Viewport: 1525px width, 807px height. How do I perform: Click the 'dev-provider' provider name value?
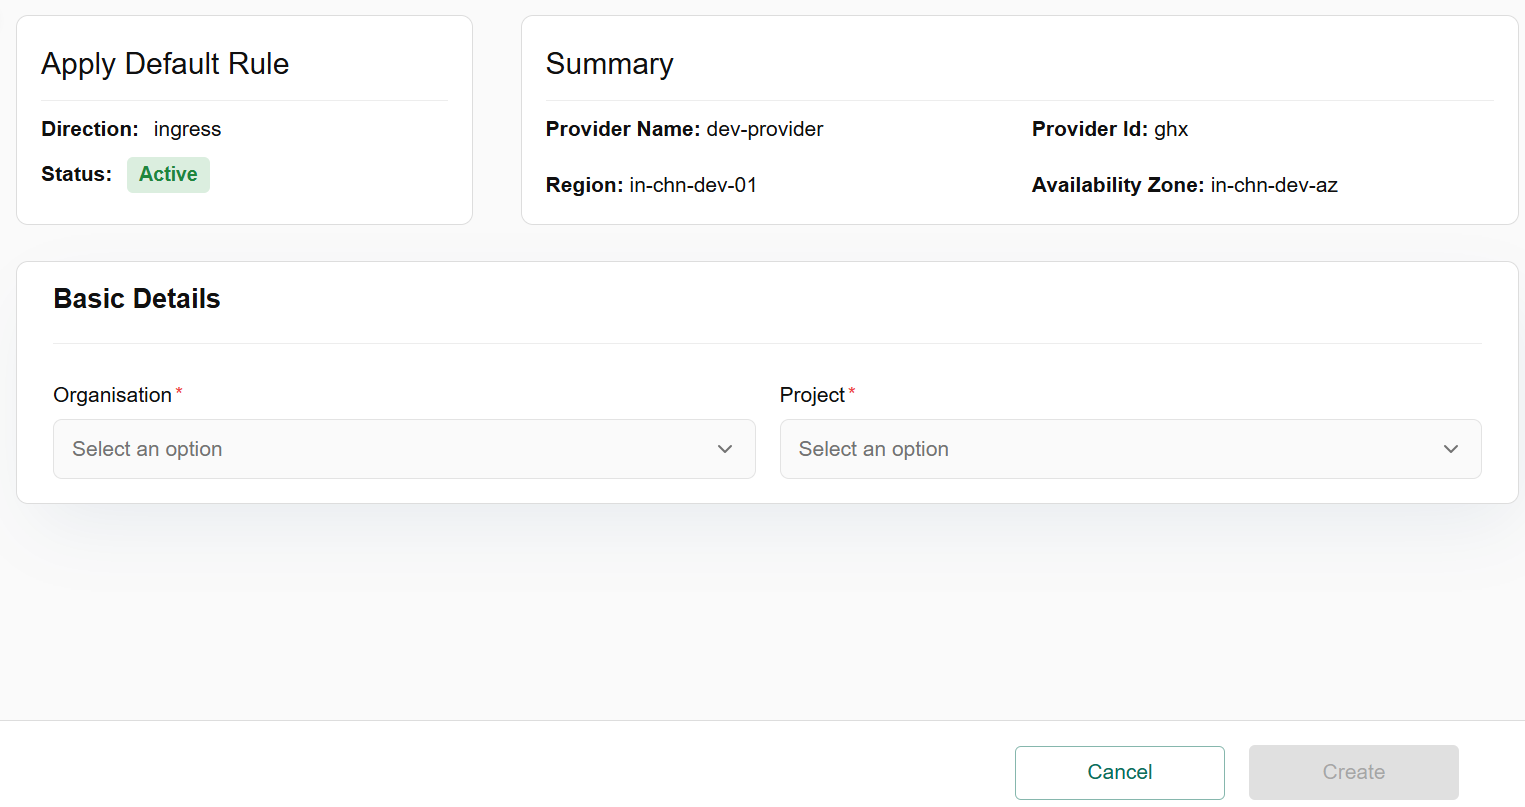pyautogui.click(x=765, y=129)
